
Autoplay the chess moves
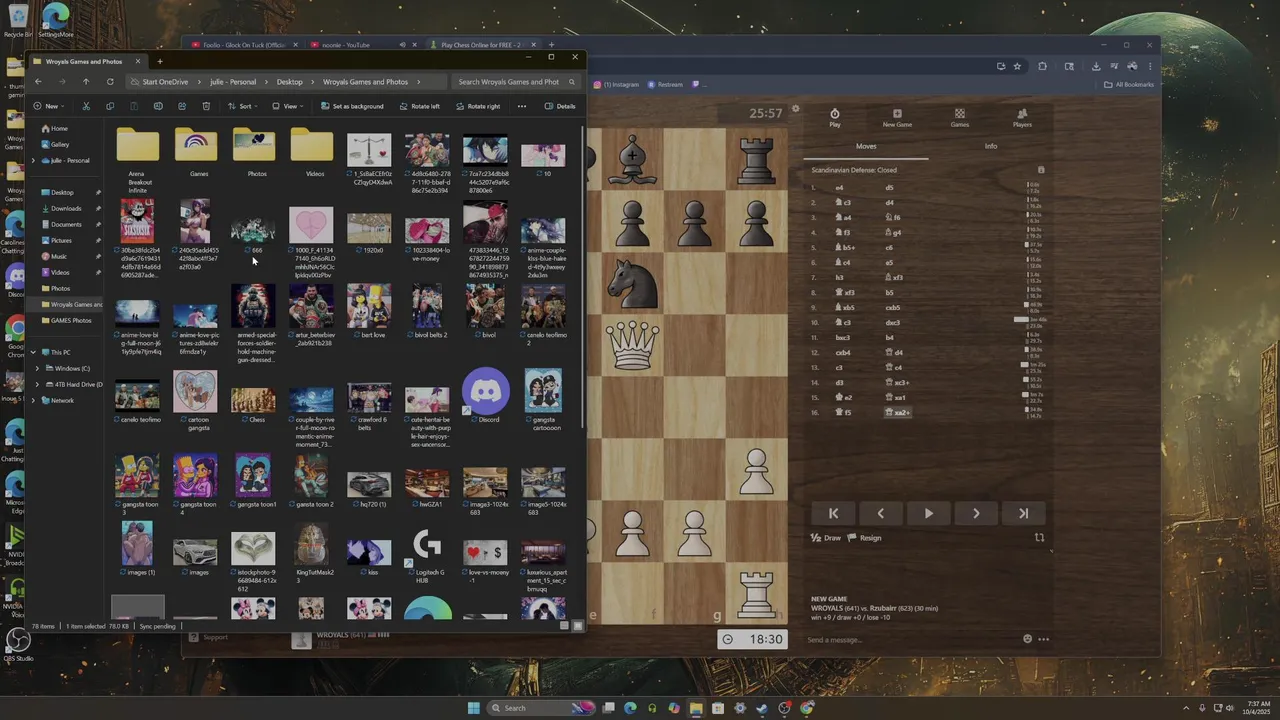click(x=928, y=513)
